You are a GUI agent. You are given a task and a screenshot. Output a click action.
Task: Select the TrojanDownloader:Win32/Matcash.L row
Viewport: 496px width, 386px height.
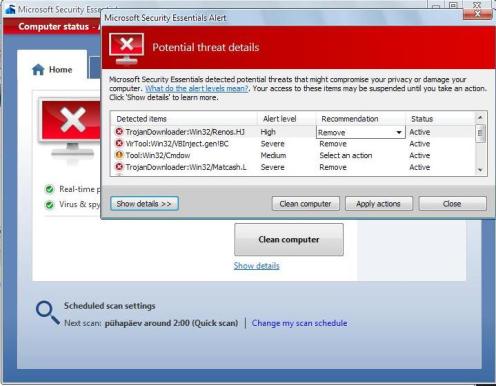(x=293, y=167)
